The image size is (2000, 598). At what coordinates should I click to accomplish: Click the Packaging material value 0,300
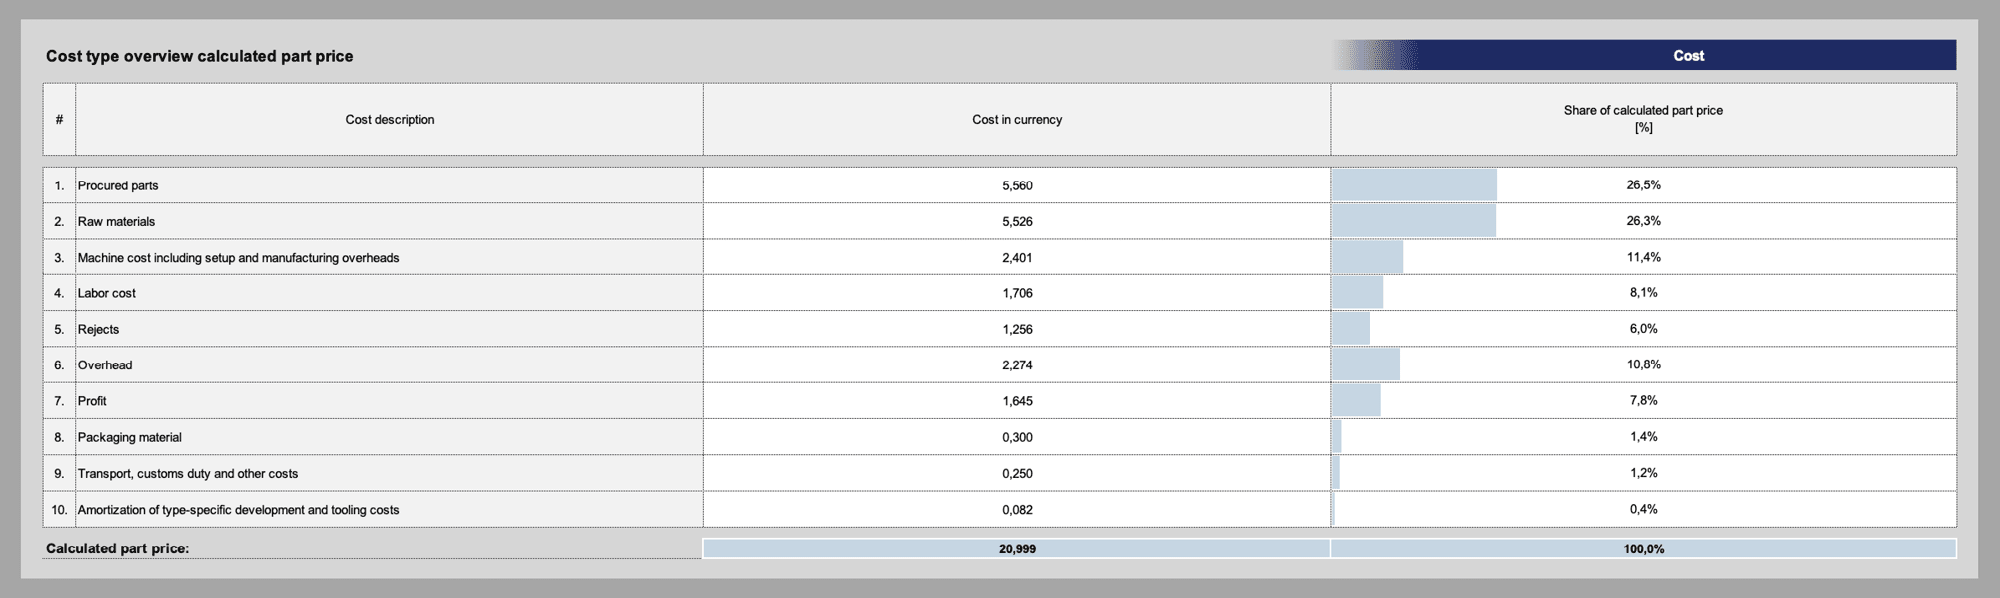1016,438
